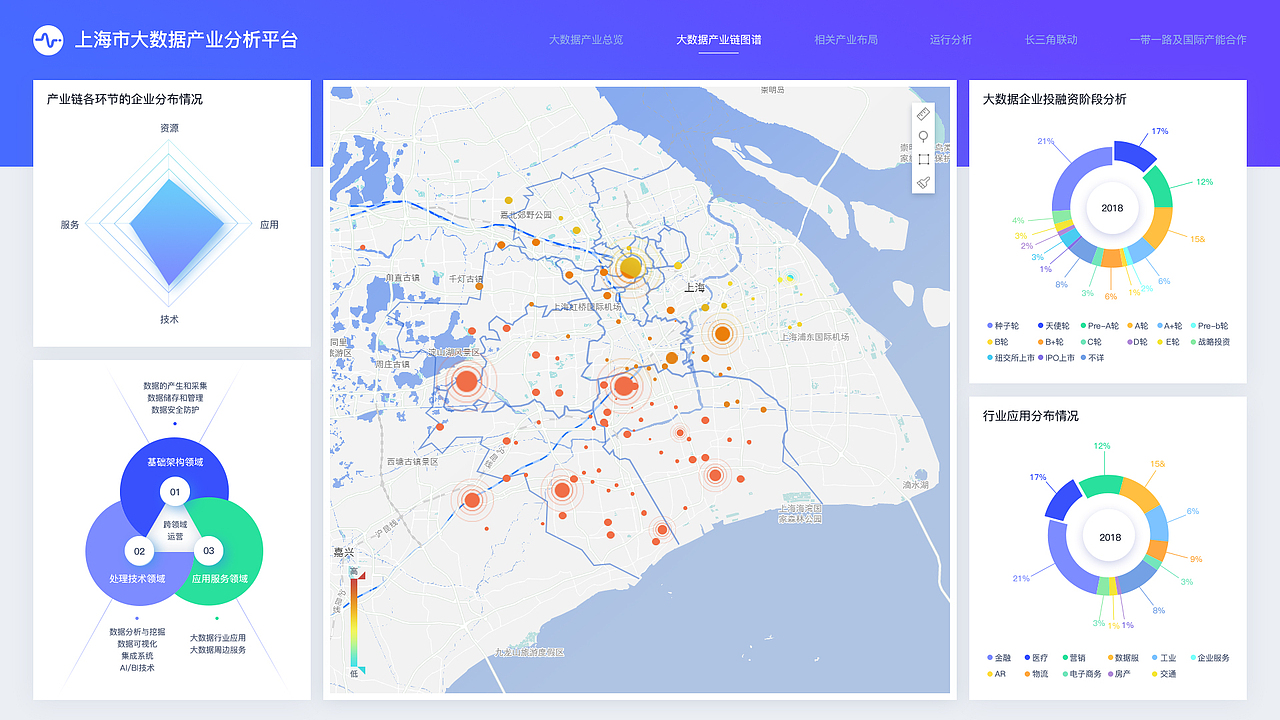Open the 一带一路及国际产能合作 tab

(x=1188, y=40)
